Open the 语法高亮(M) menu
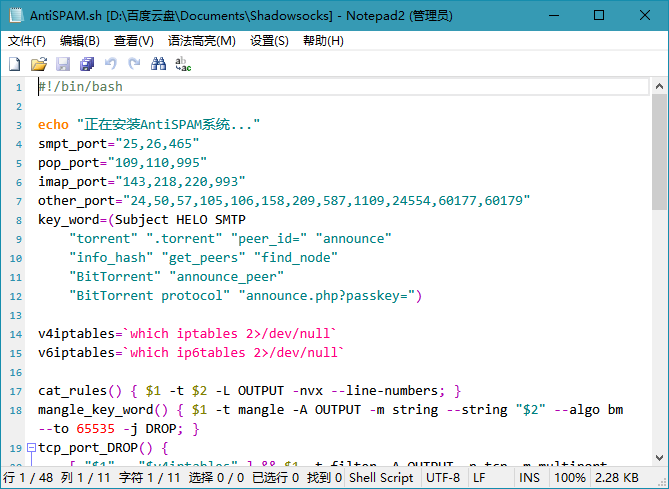669x489 pixels. pos(201,41)
